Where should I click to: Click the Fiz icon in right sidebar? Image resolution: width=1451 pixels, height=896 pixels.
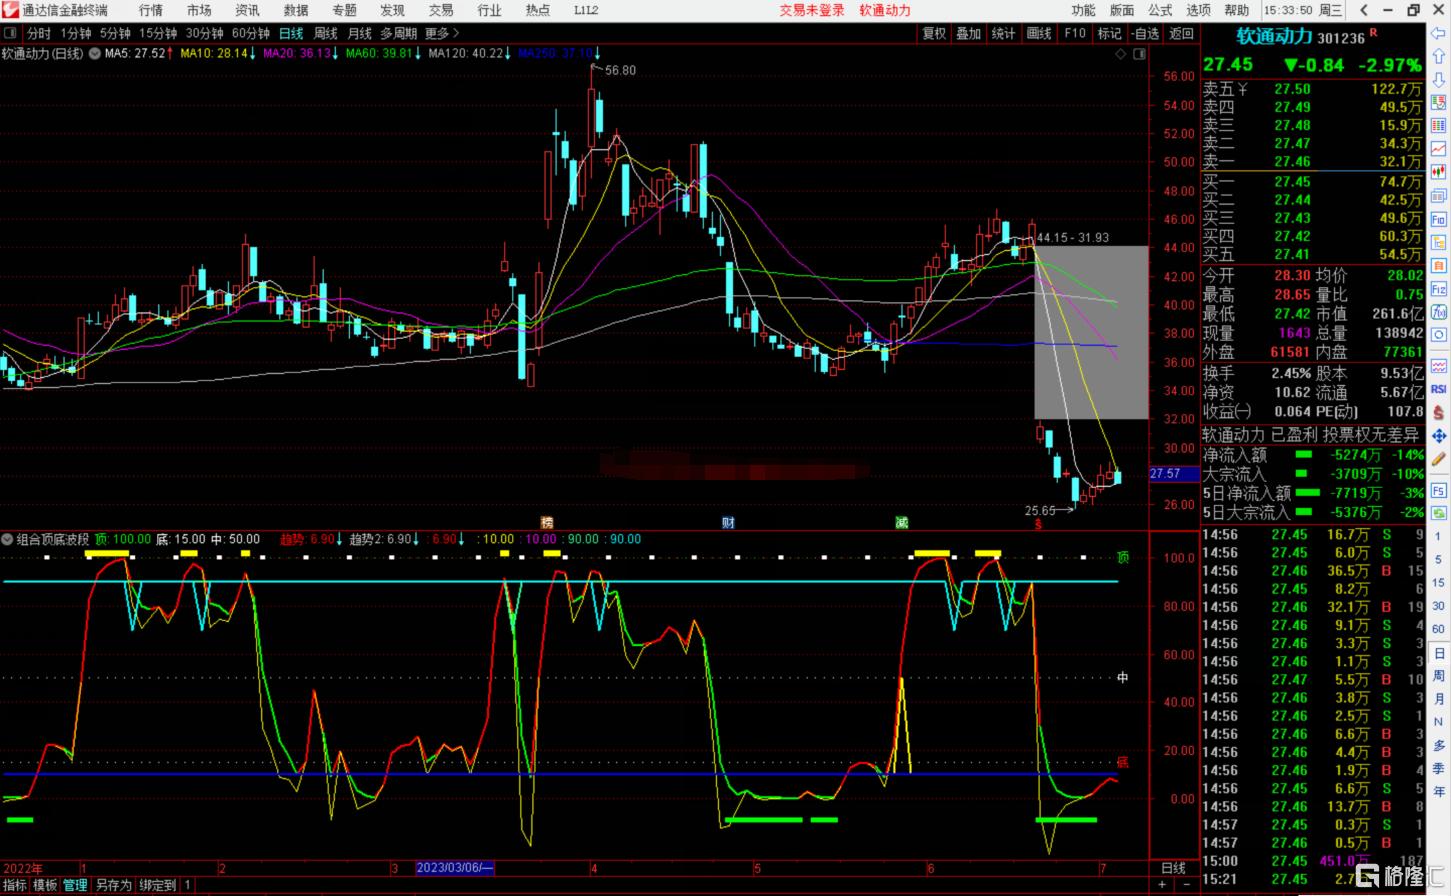tap(1439, 288)
